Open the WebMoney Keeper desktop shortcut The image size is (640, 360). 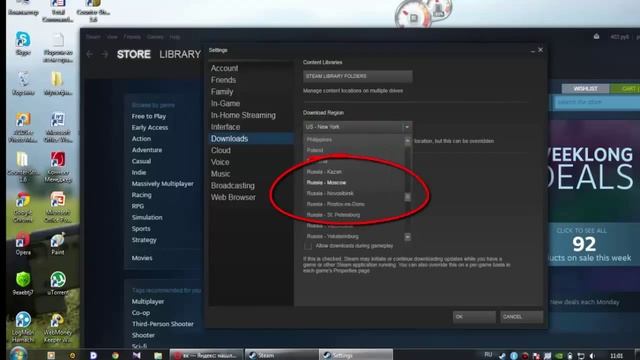pyautogui.click(x=58, y=327)
